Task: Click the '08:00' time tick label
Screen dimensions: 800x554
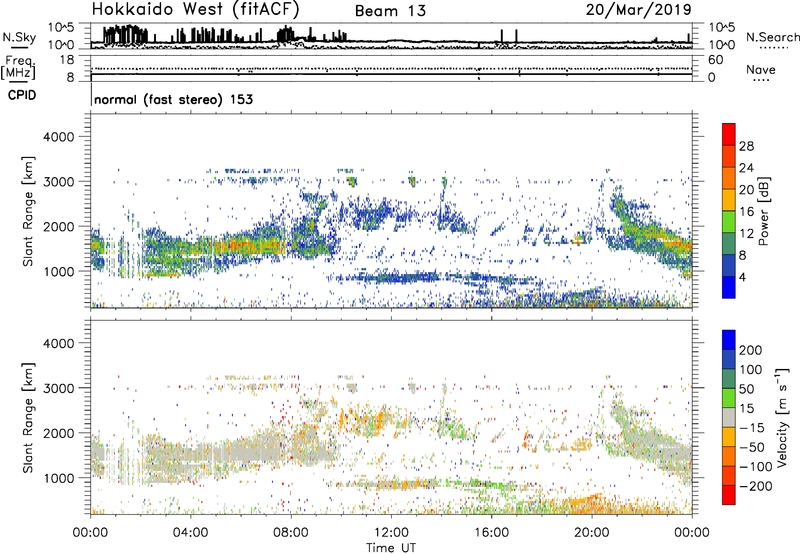Action: (291, 533)
